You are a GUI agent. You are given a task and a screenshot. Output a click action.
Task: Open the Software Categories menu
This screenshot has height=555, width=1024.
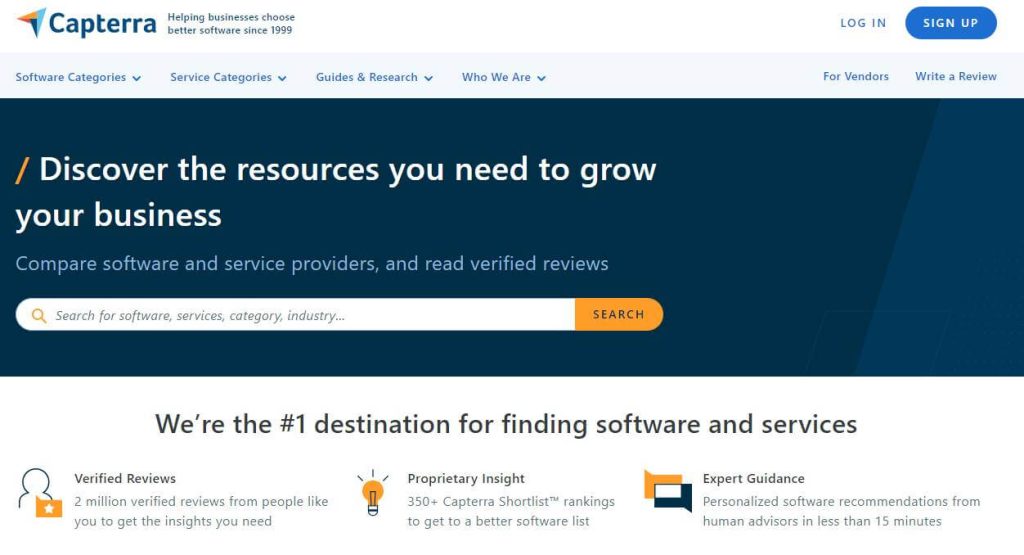click(x=78, y=77)
